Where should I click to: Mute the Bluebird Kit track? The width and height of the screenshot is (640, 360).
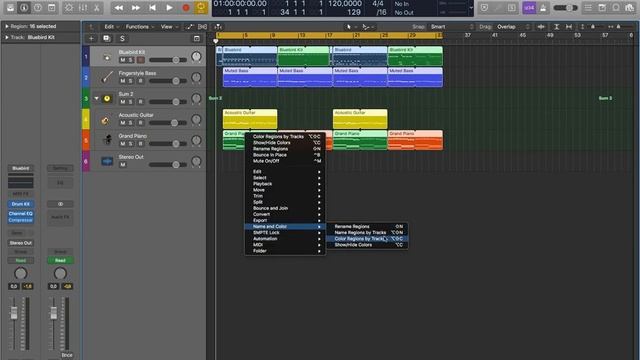pos(122,60)
